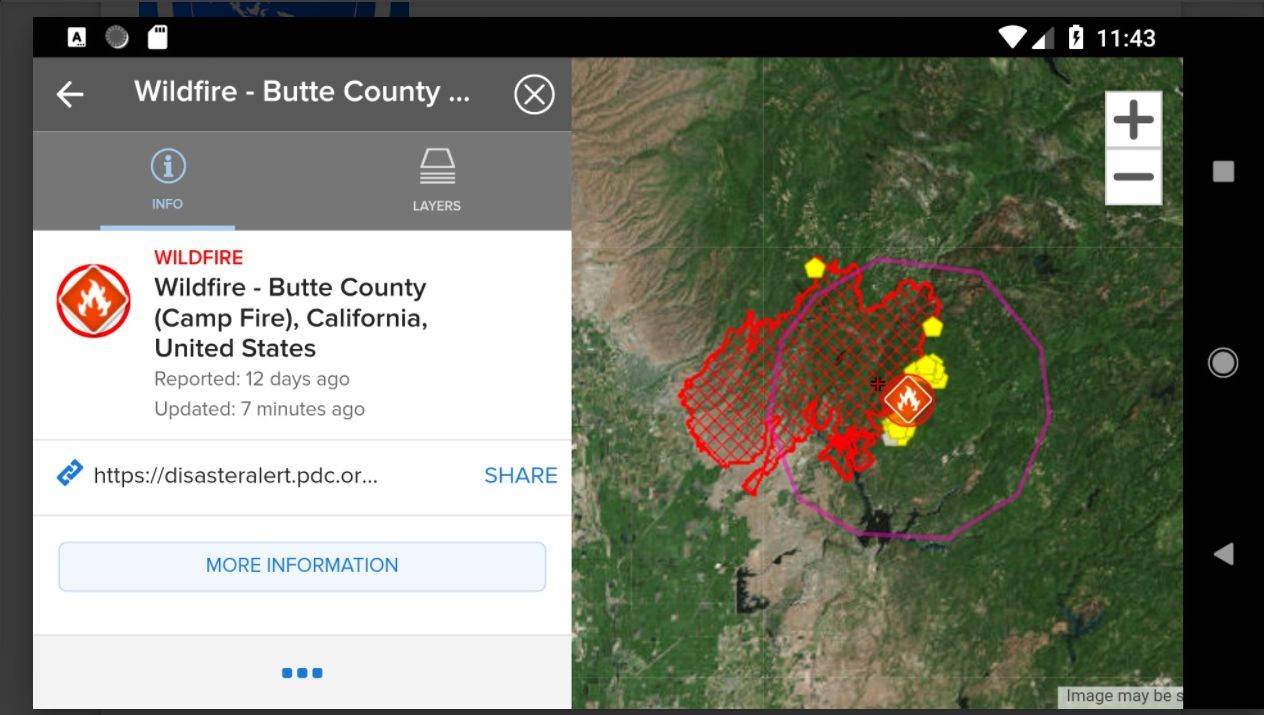Expand panel using three blue dots
Screen dimensions: 1264x715
[302, 673]
